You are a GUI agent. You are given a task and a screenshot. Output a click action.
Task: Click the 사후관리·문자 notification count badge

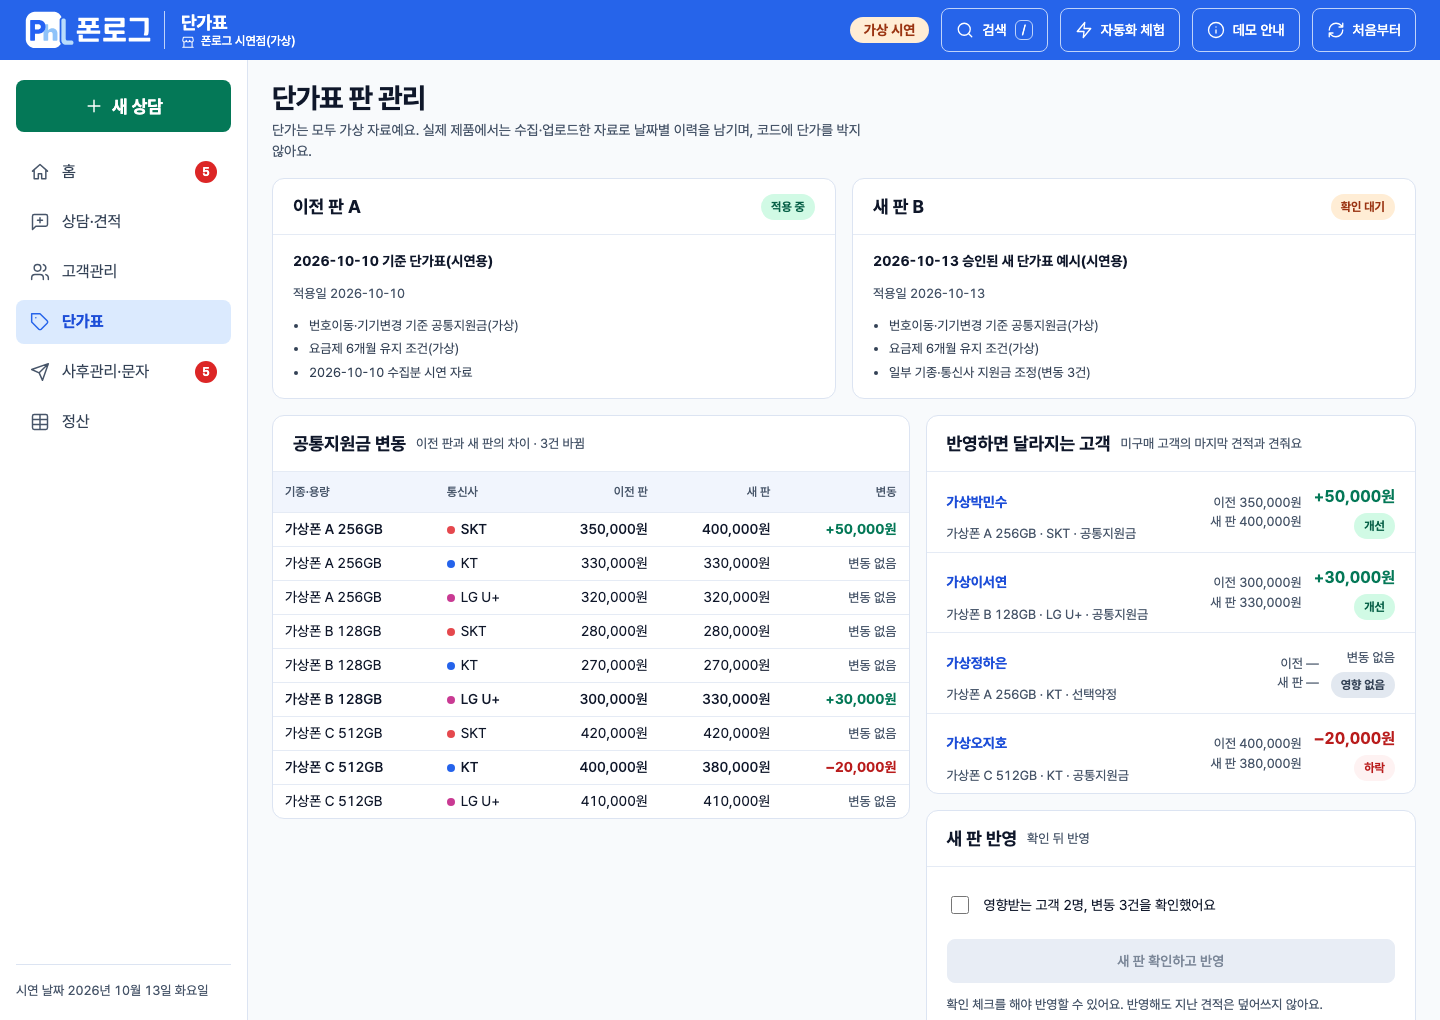click(x=206, y=372)
